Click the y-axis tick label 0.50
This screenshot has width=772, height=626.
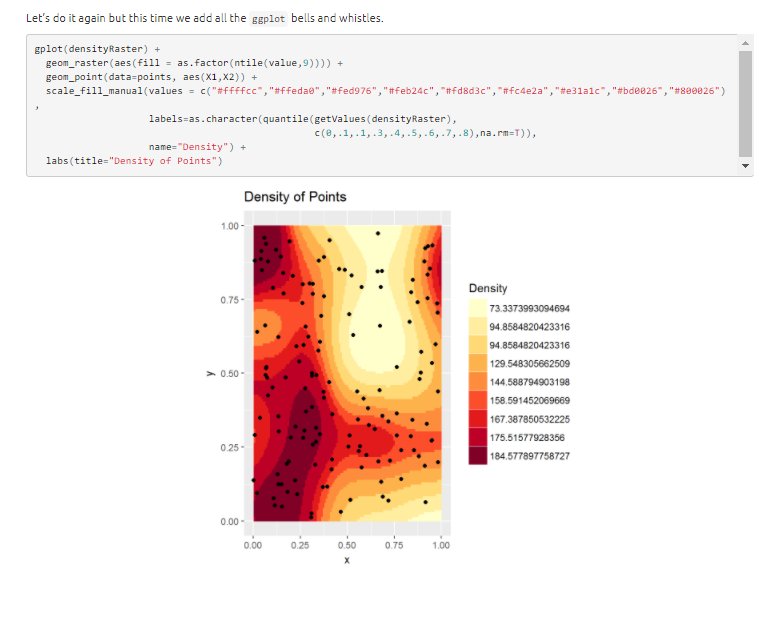[x=229, y=374]
